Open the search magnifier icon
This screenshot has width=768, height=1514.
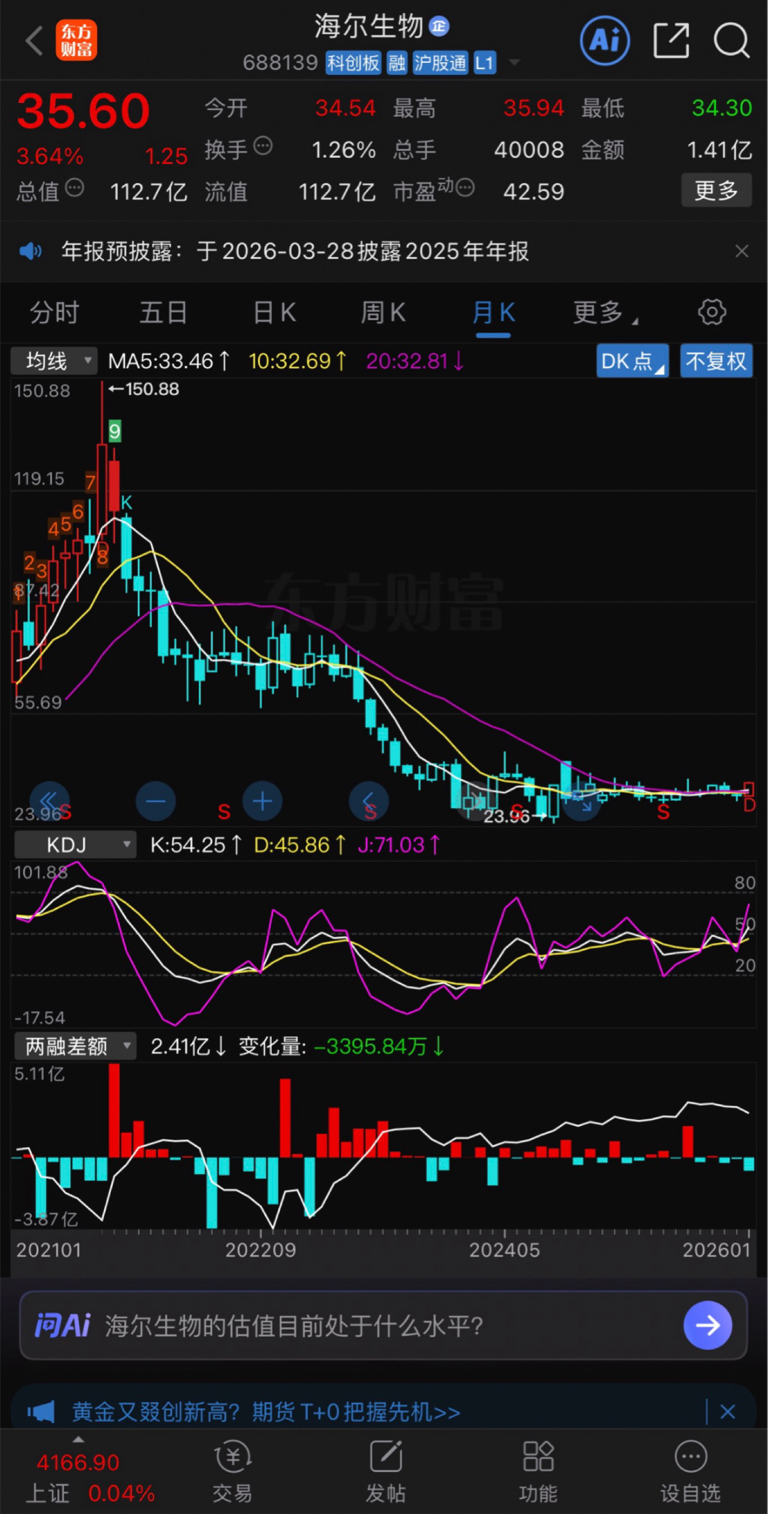pyautogui.click(x=732, y=41)
